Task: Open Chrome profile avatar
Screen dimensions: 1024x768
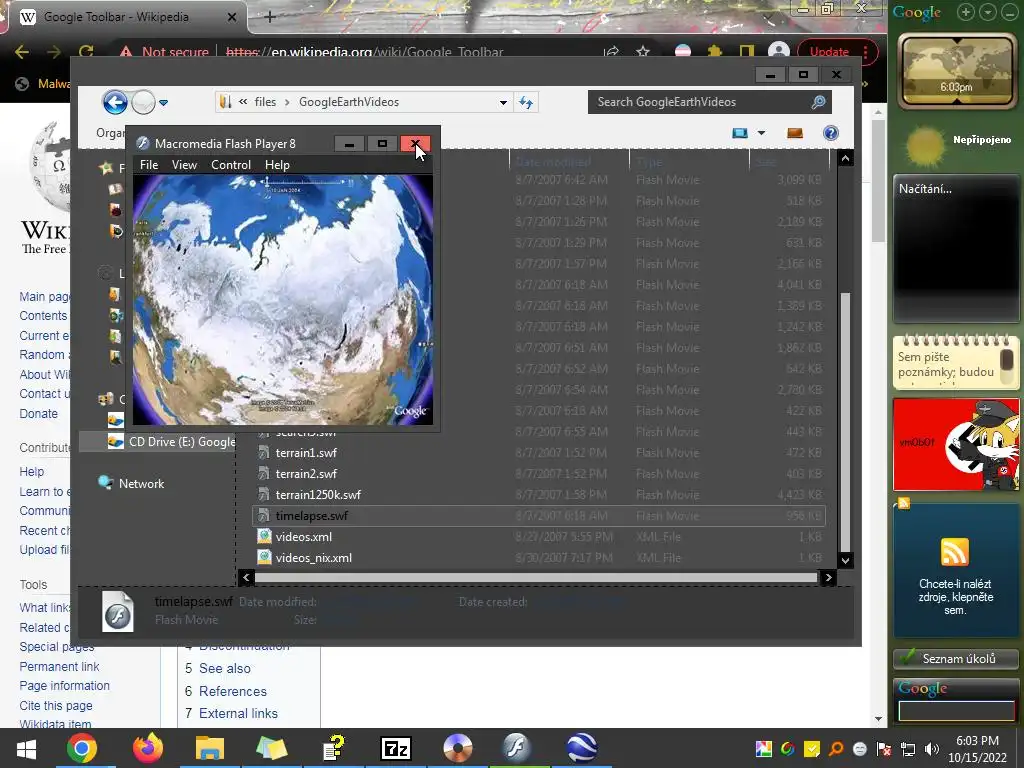Action: [778, 52]
